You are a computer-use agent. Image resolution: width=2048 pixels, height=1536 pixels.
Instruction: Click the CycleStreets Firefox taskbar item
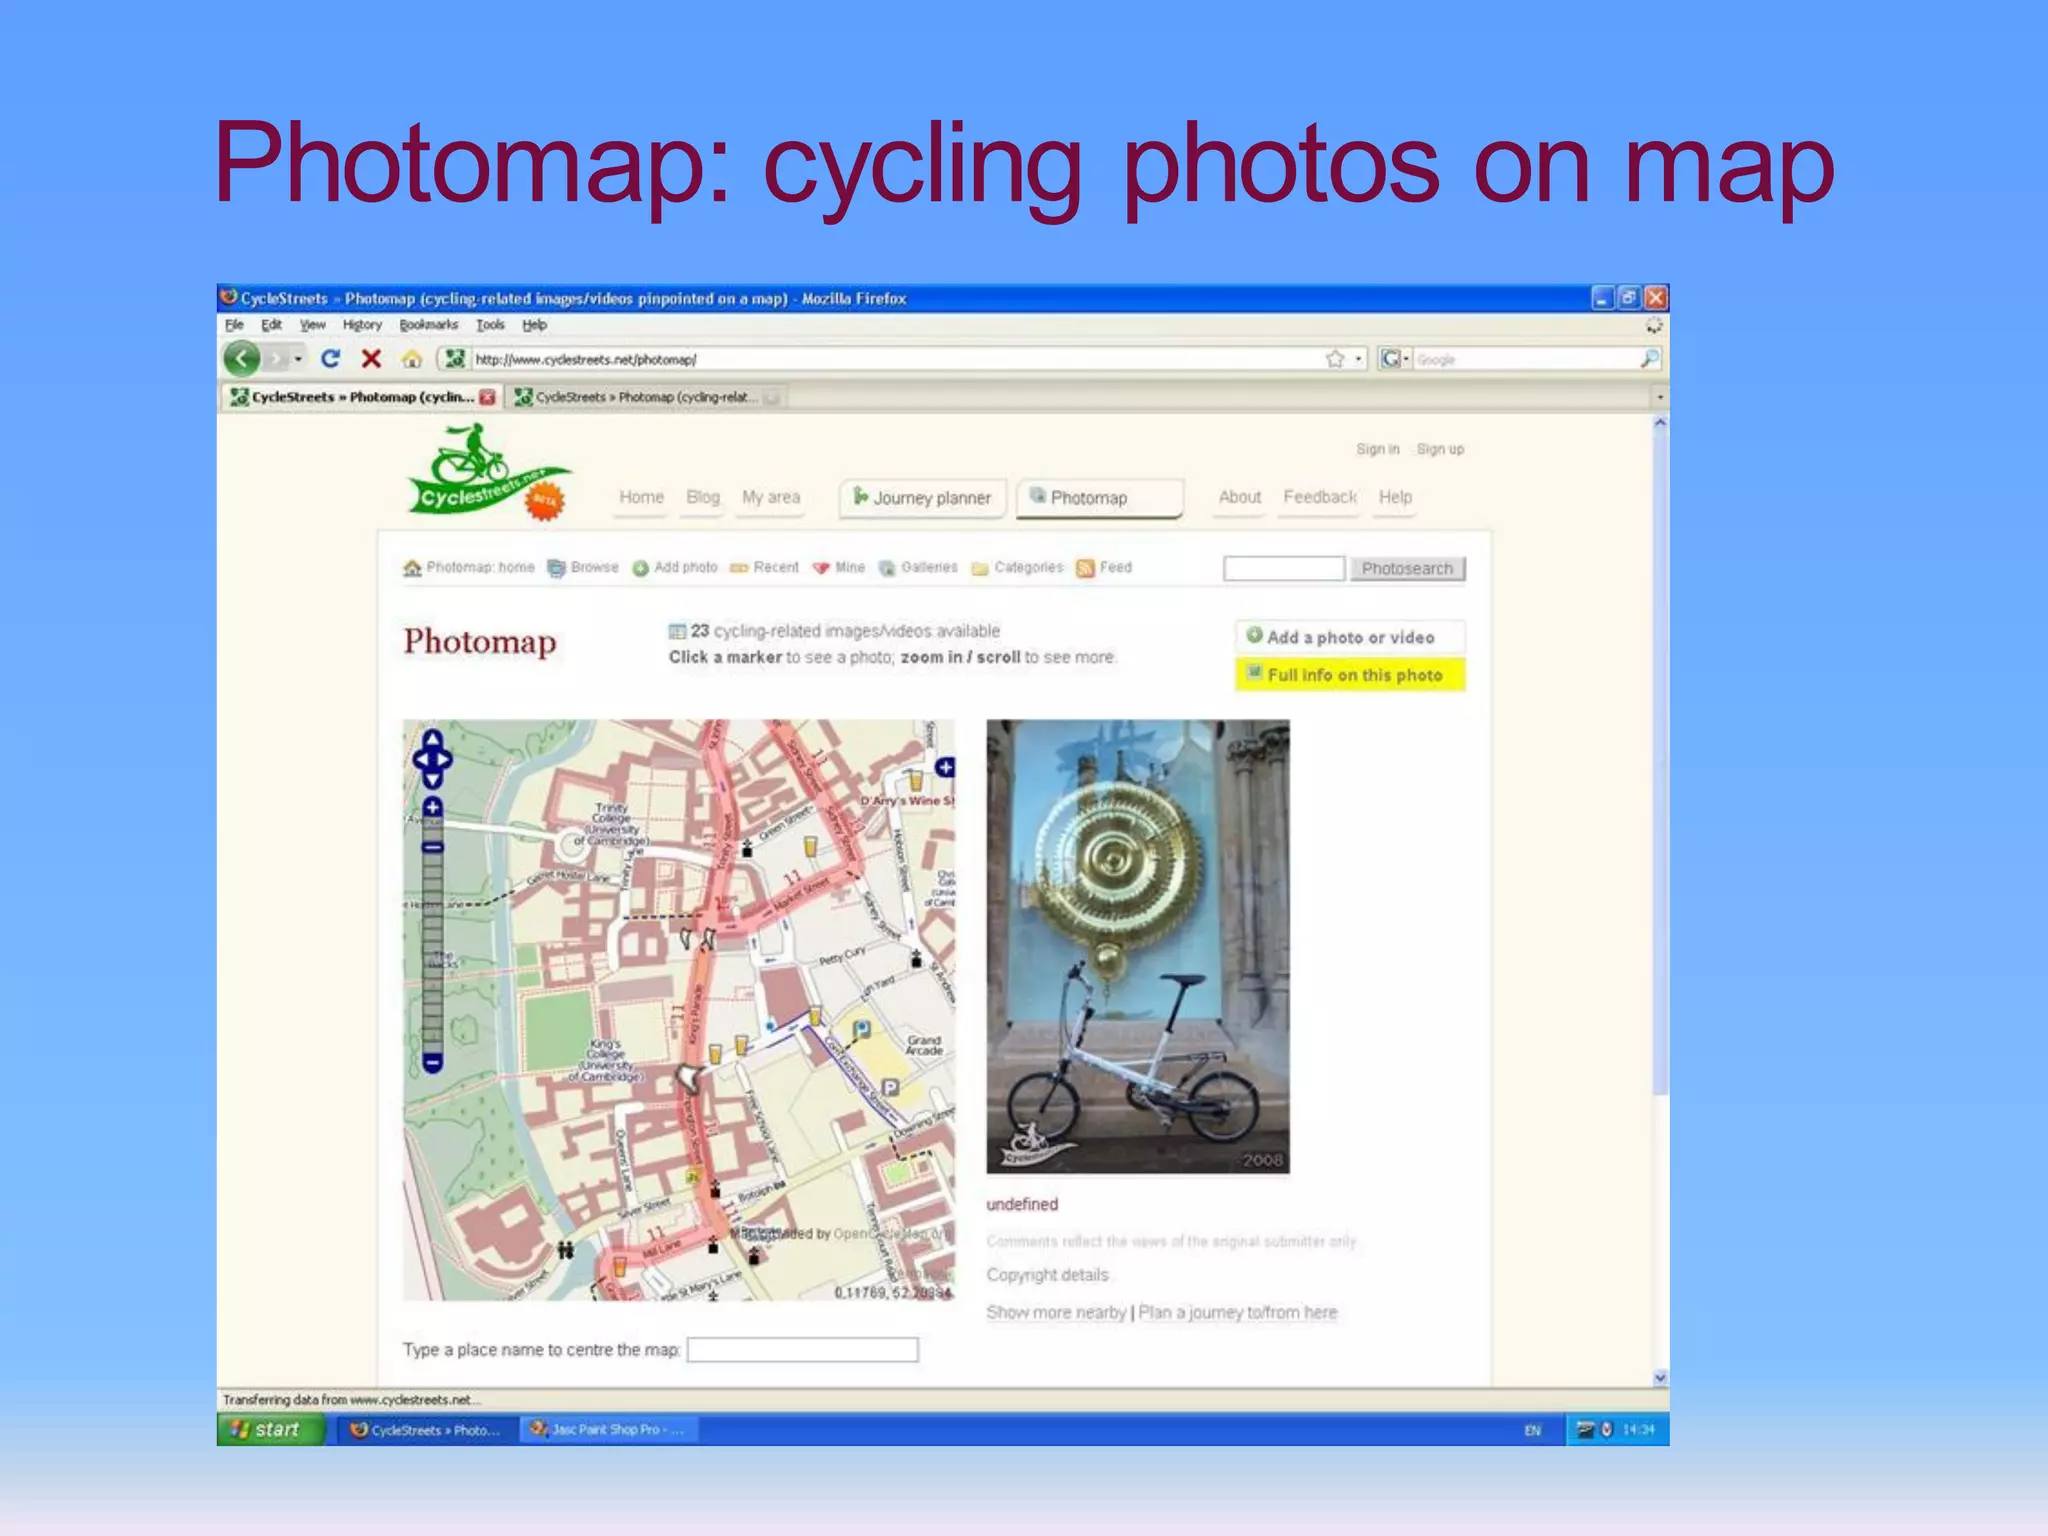click(x=426, y=1430)
